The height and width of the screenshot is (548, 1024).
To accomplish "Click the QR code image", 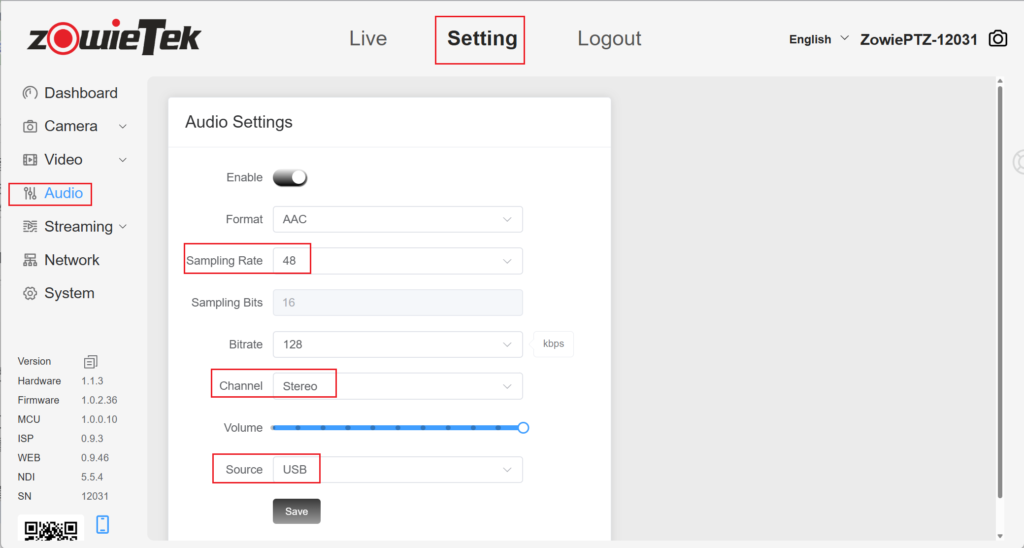I will [x=50, y=529].
